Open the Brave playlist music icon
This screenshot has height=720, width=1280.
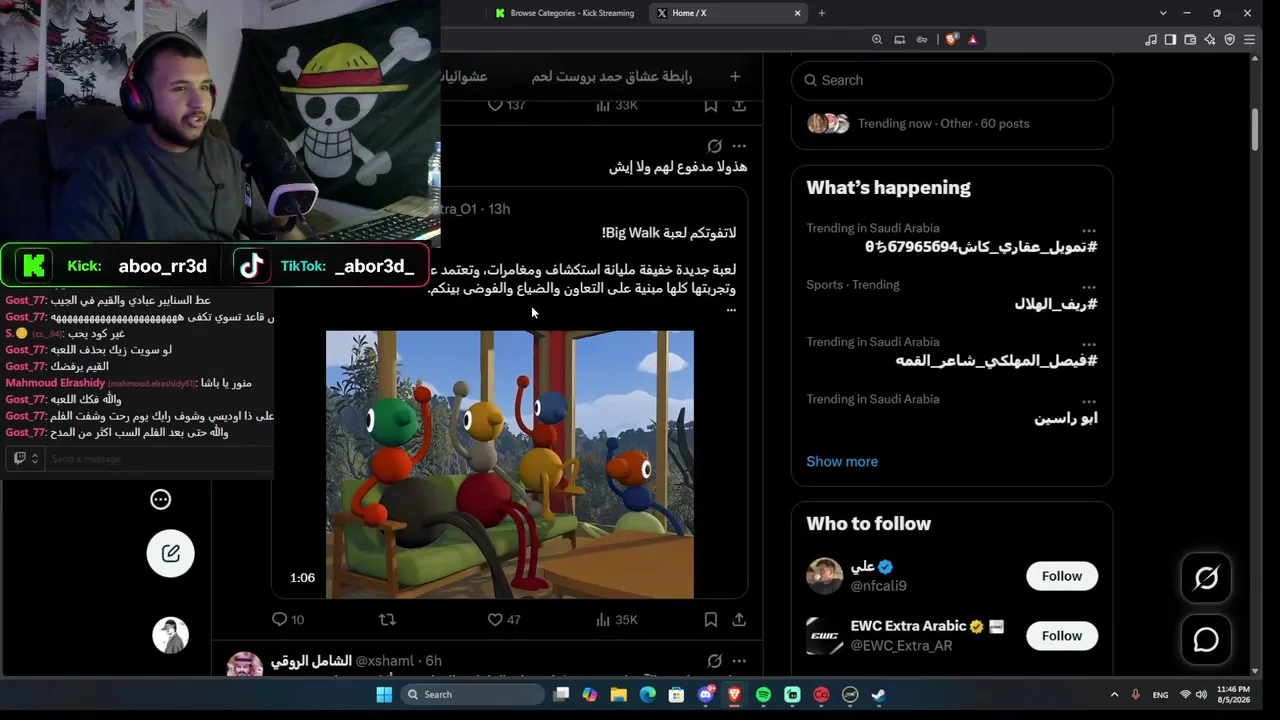[1150, 40]
